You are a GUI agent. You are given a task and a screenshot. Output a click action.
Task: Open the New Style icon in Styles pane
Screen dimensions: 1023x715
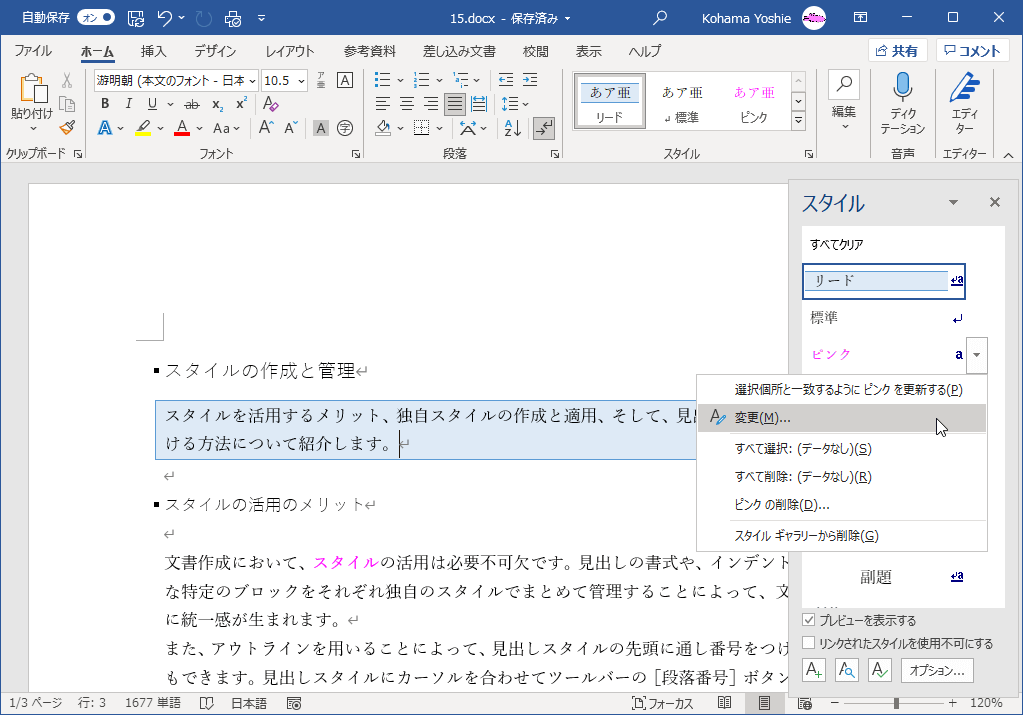(x=815, y=670)
